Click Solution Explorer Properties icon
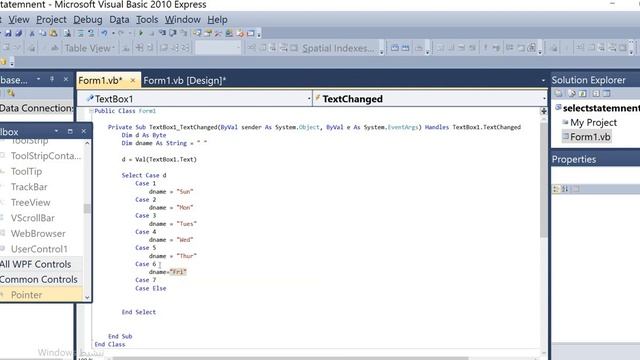Screen dimensions: 640x360 [558, 93]
